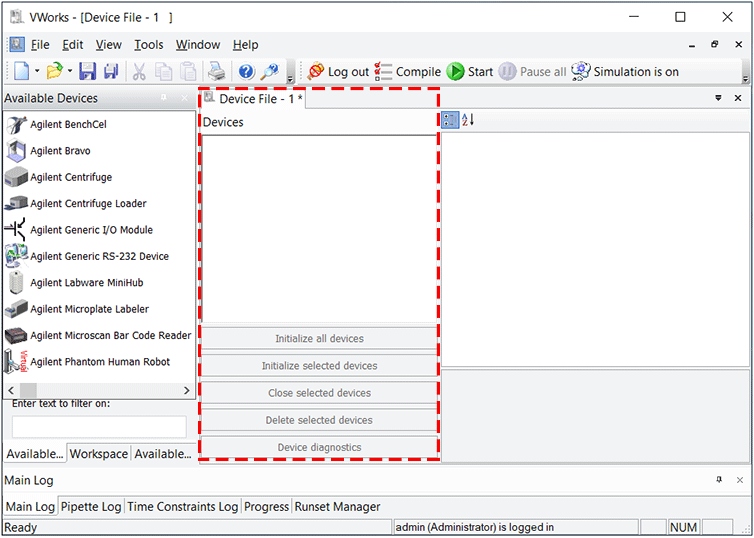
Task: Close the Device File tab area
Action: click(738, 98)
